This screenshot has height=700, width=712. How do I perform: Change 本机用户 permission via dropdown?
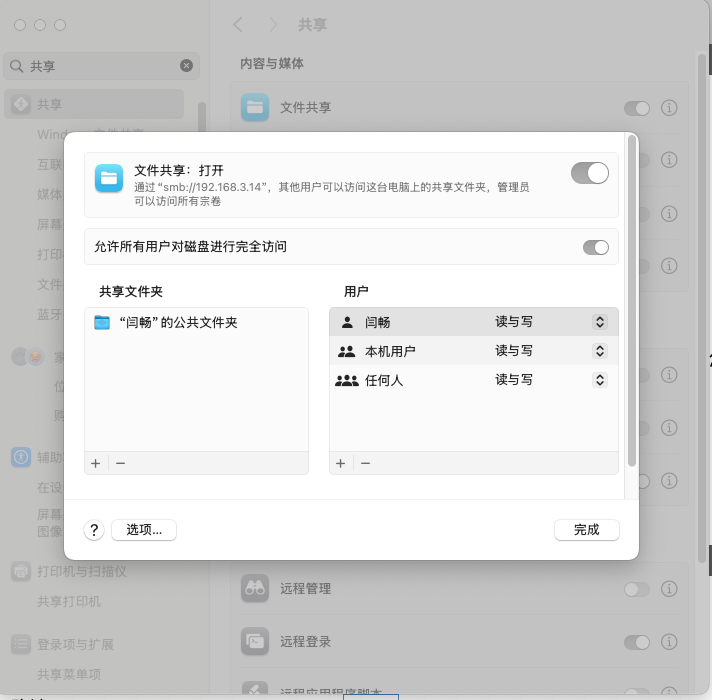click(599, 351)
